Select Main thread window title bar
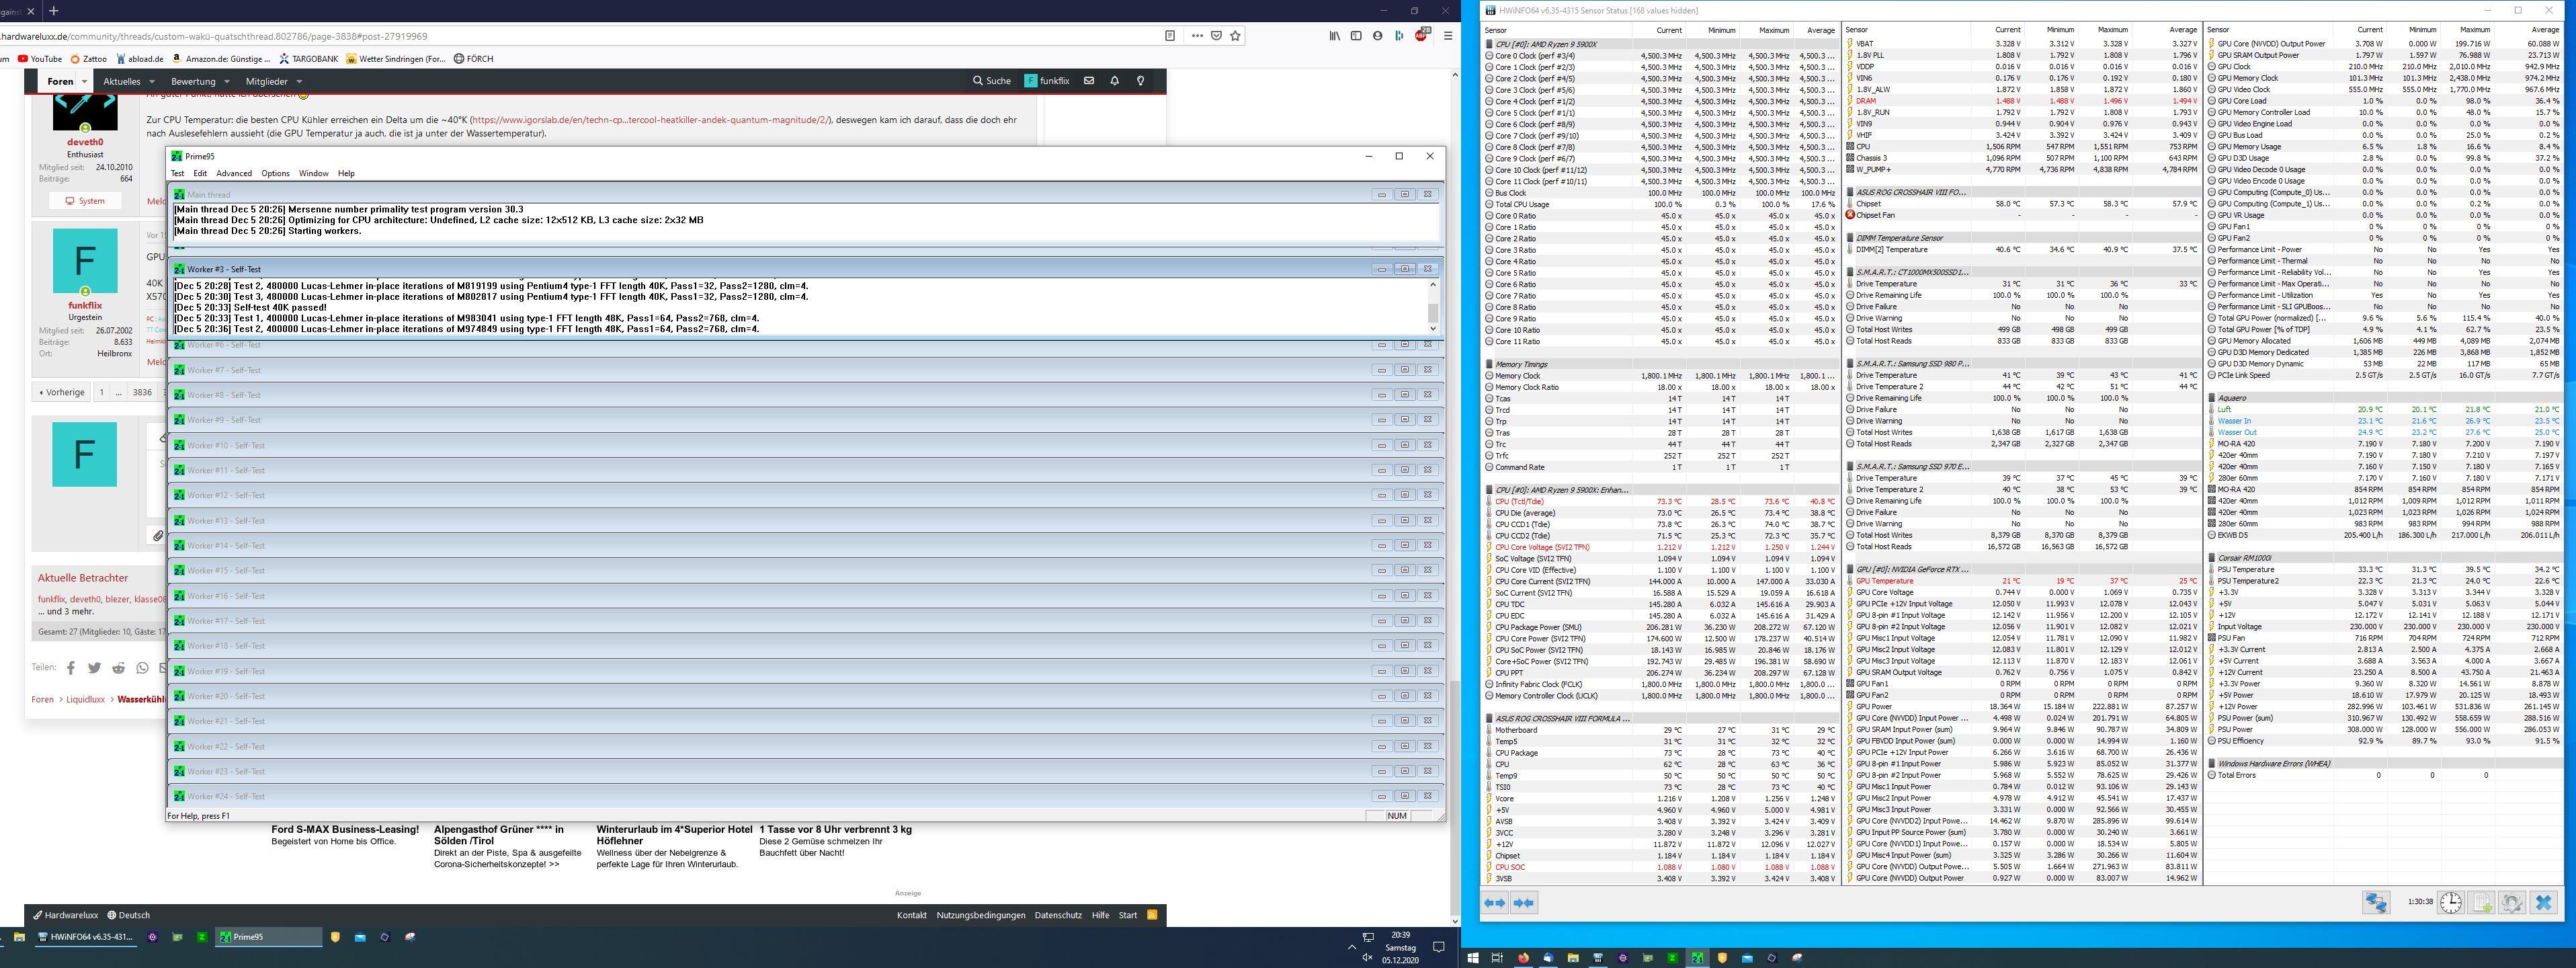Screen dimensions: 2576x968 point(805,195)
